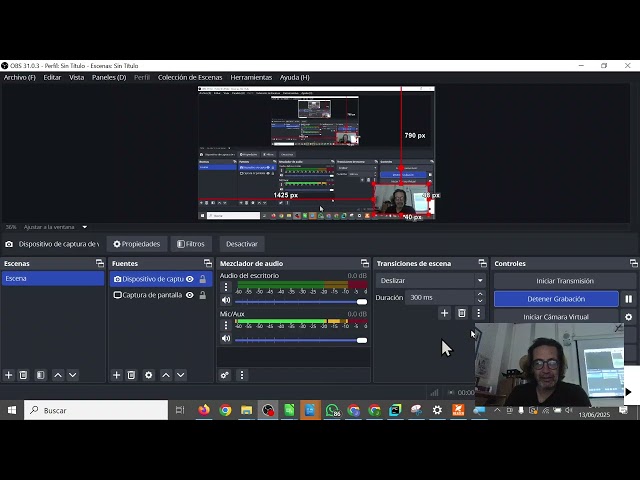Move scene down arrow in Escenas
Viewport: 640px width, 480px height.
[73, 375]
